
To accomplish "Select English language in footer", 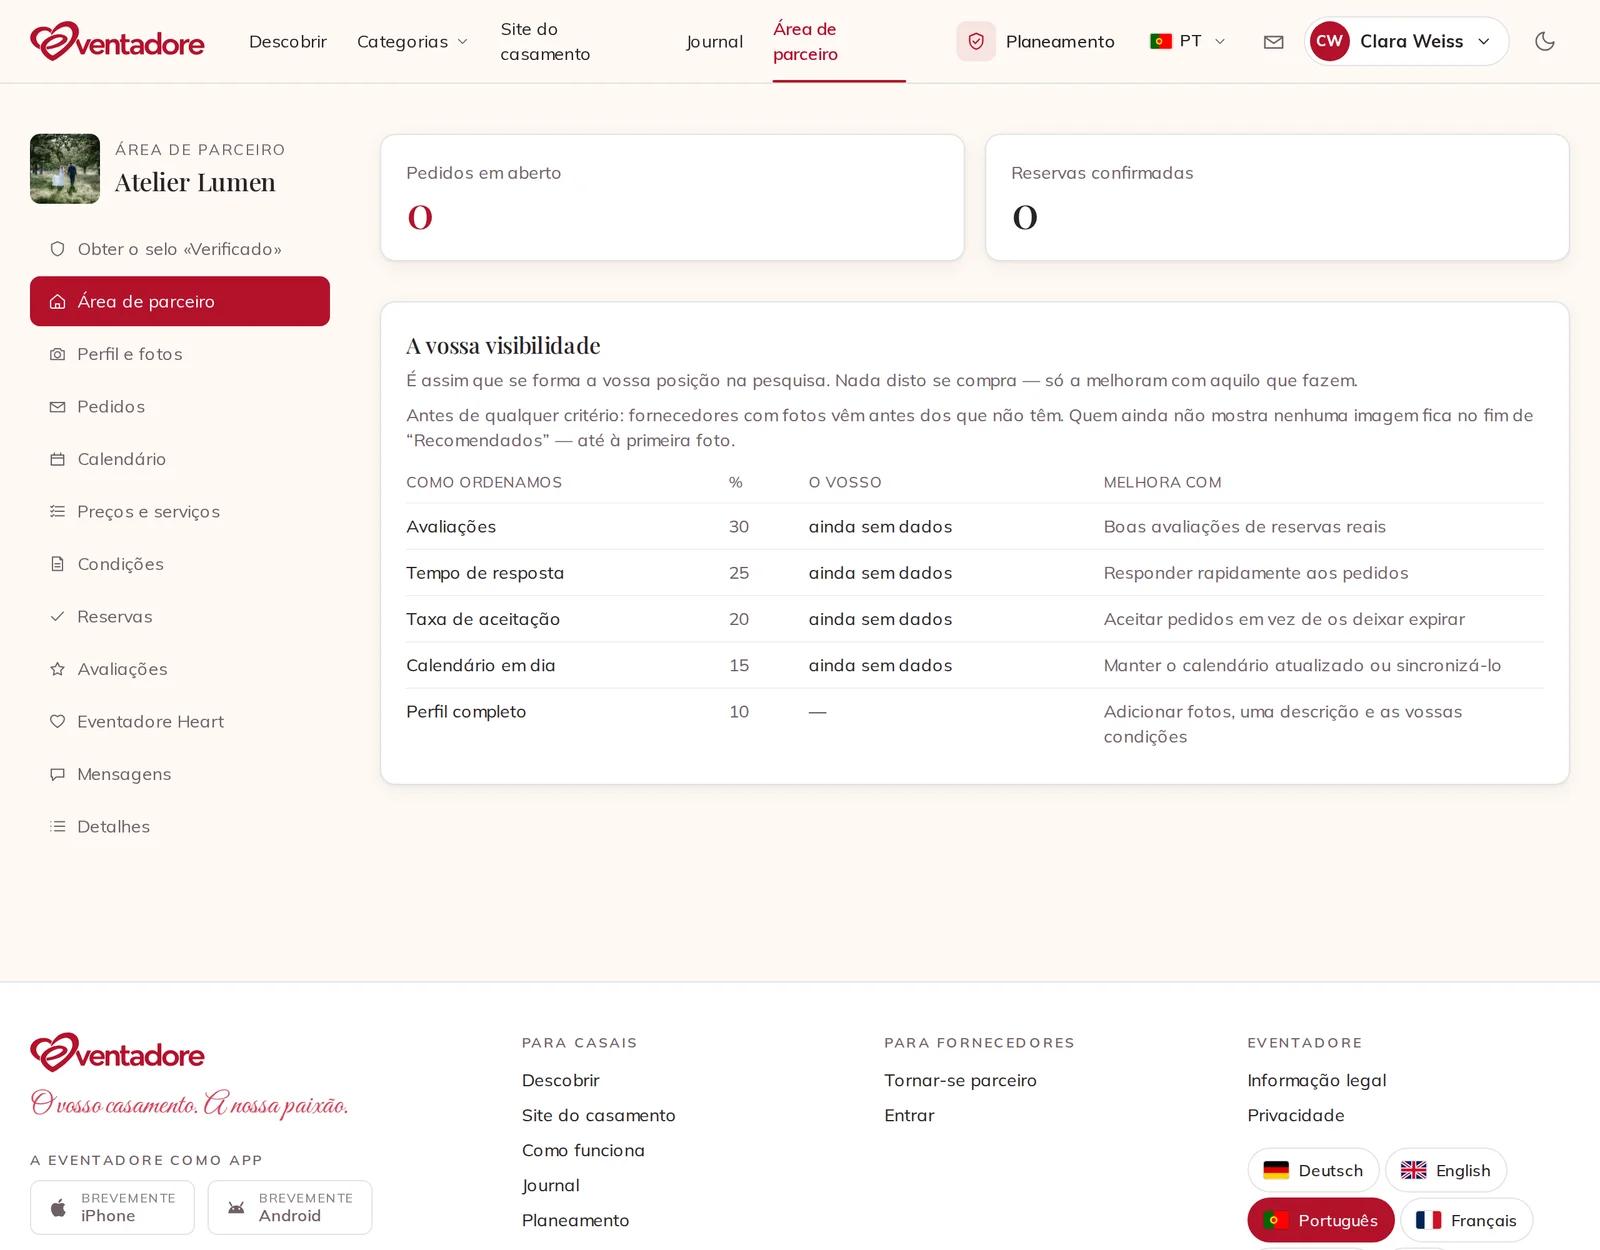I will pos(1446,1170).
